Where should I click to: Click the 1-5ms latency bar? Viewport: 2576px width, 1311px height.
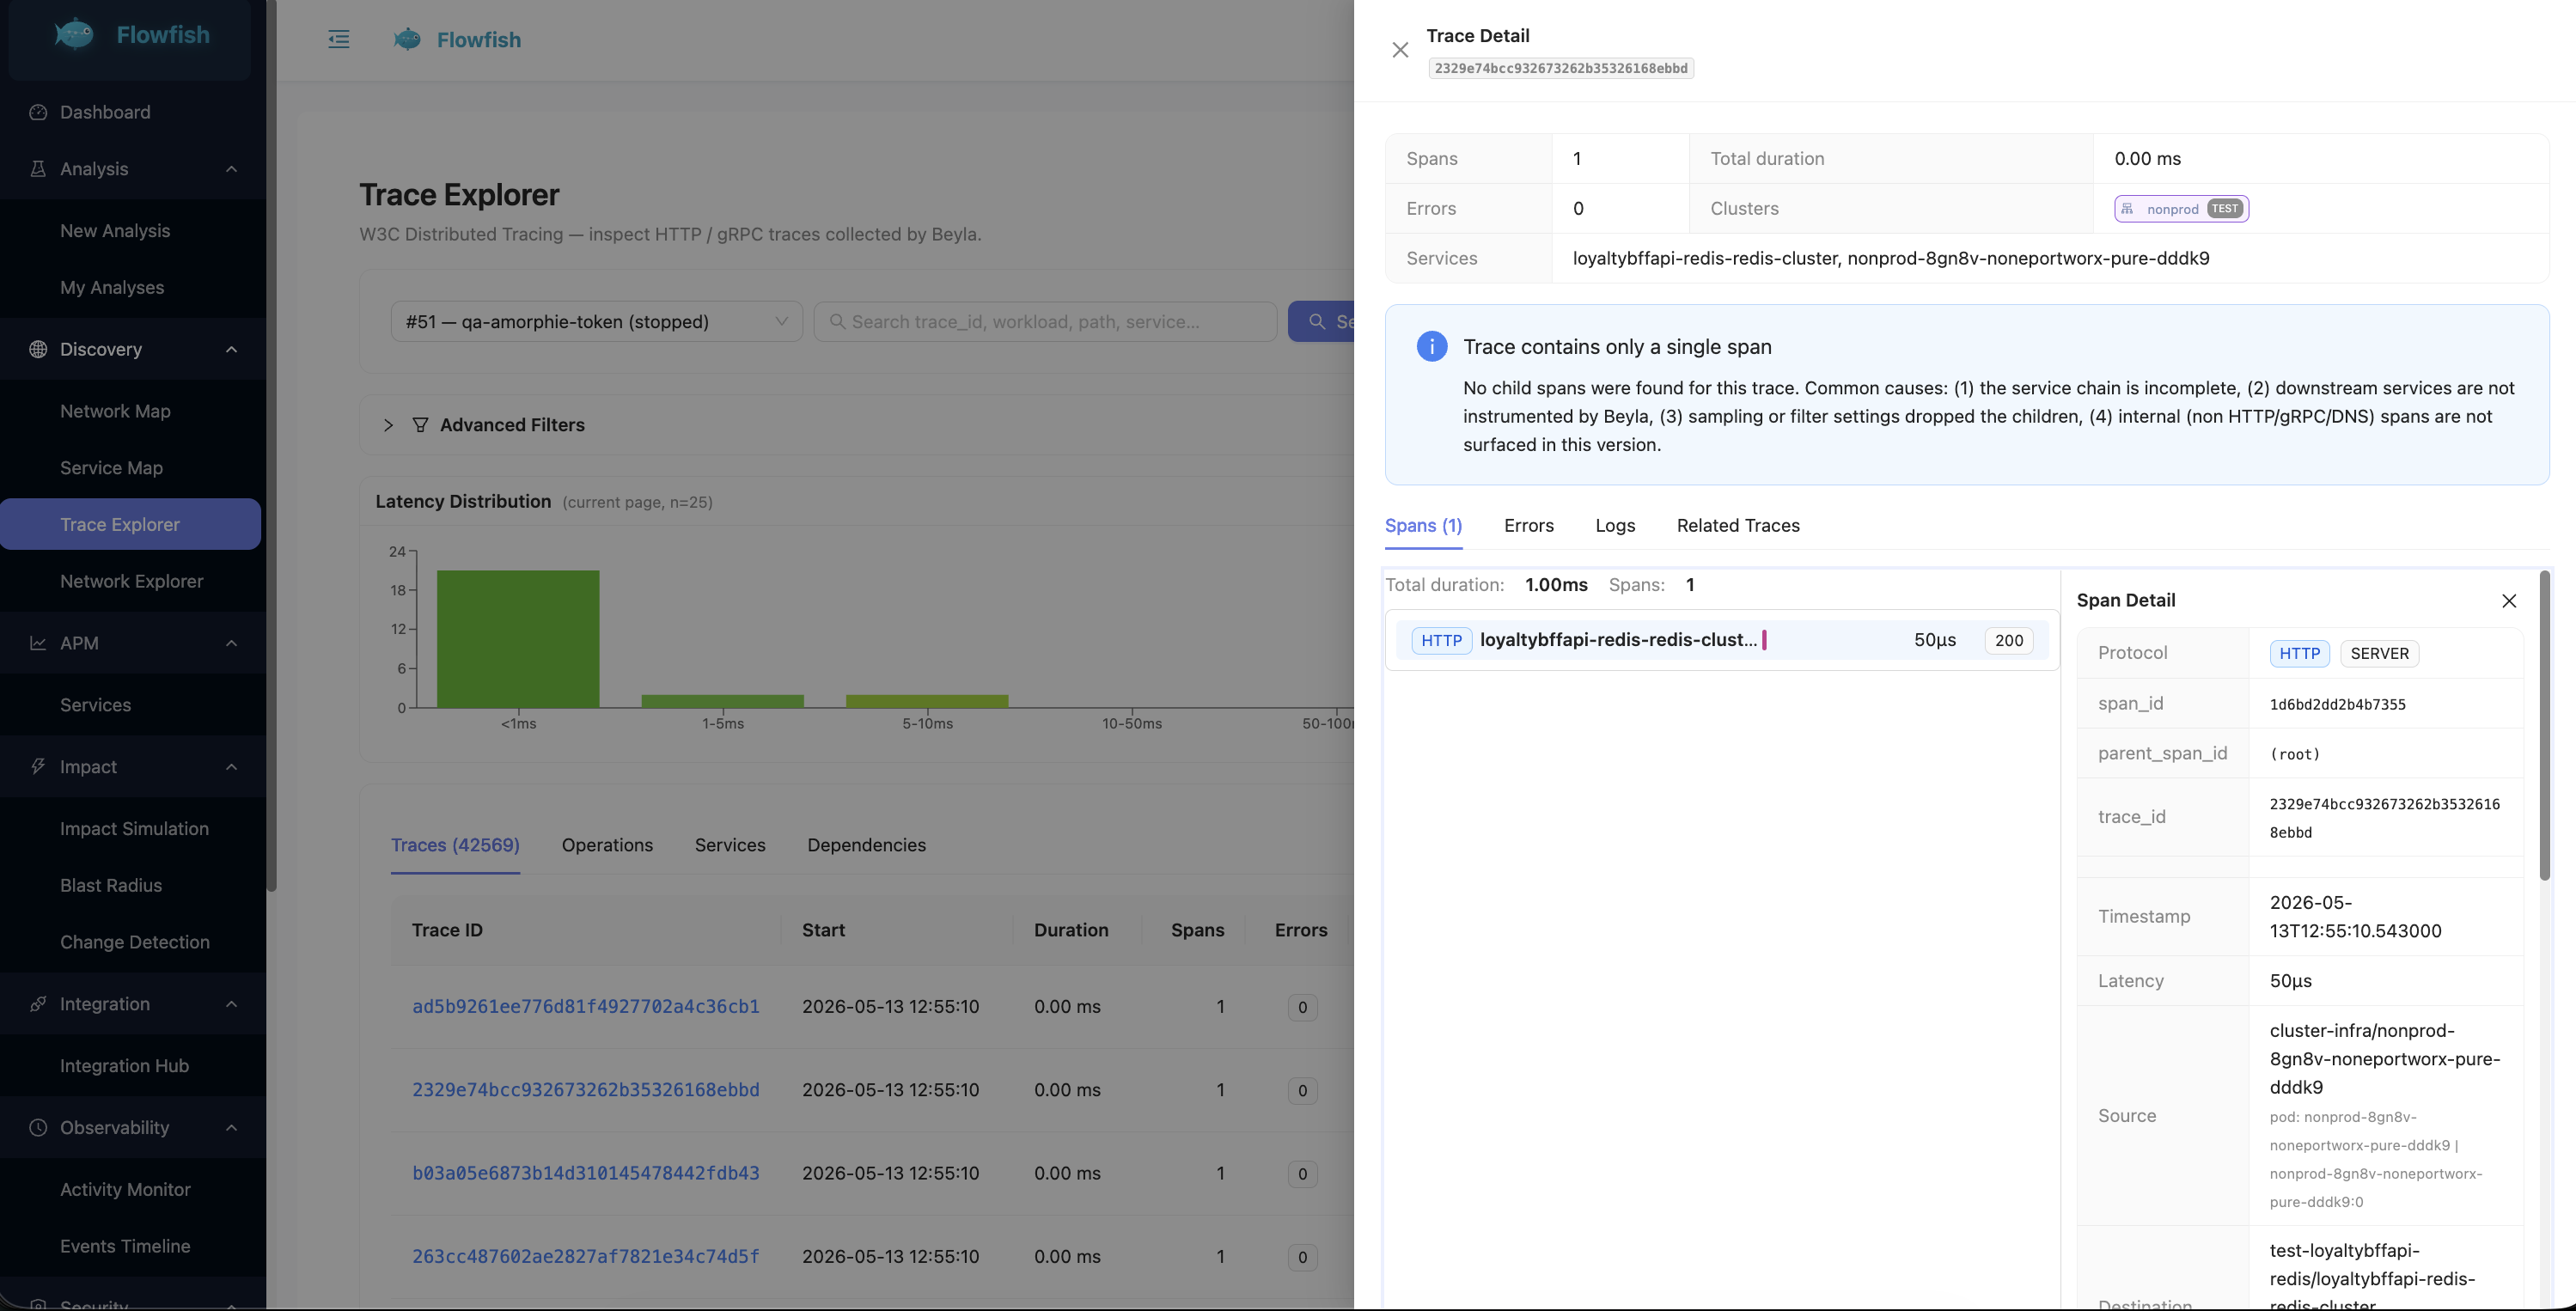pyautogui.click(x=722, y=701)
